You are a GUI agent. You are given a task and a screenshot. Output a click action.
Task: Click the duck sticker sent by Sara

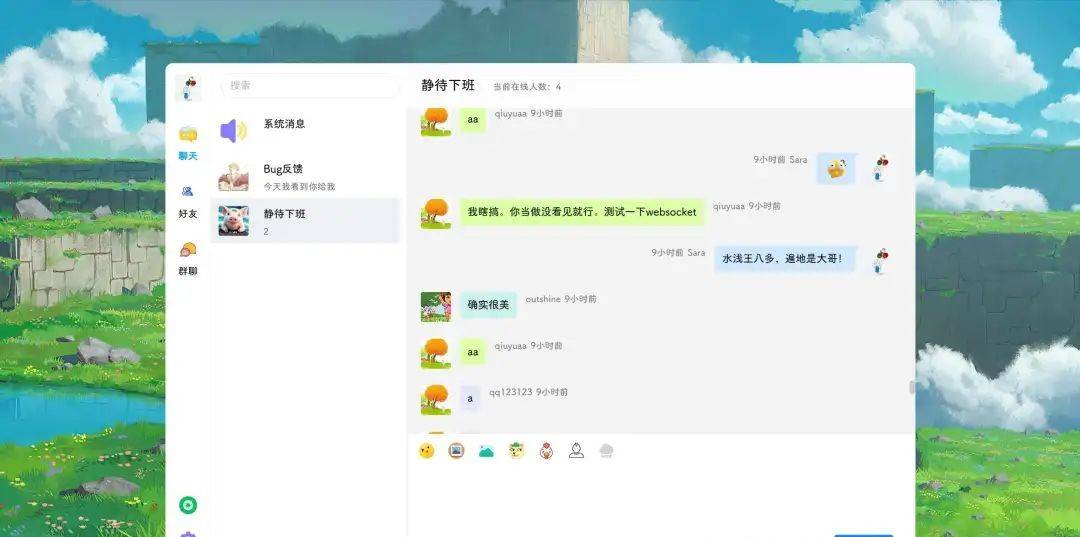pos(836,169)
